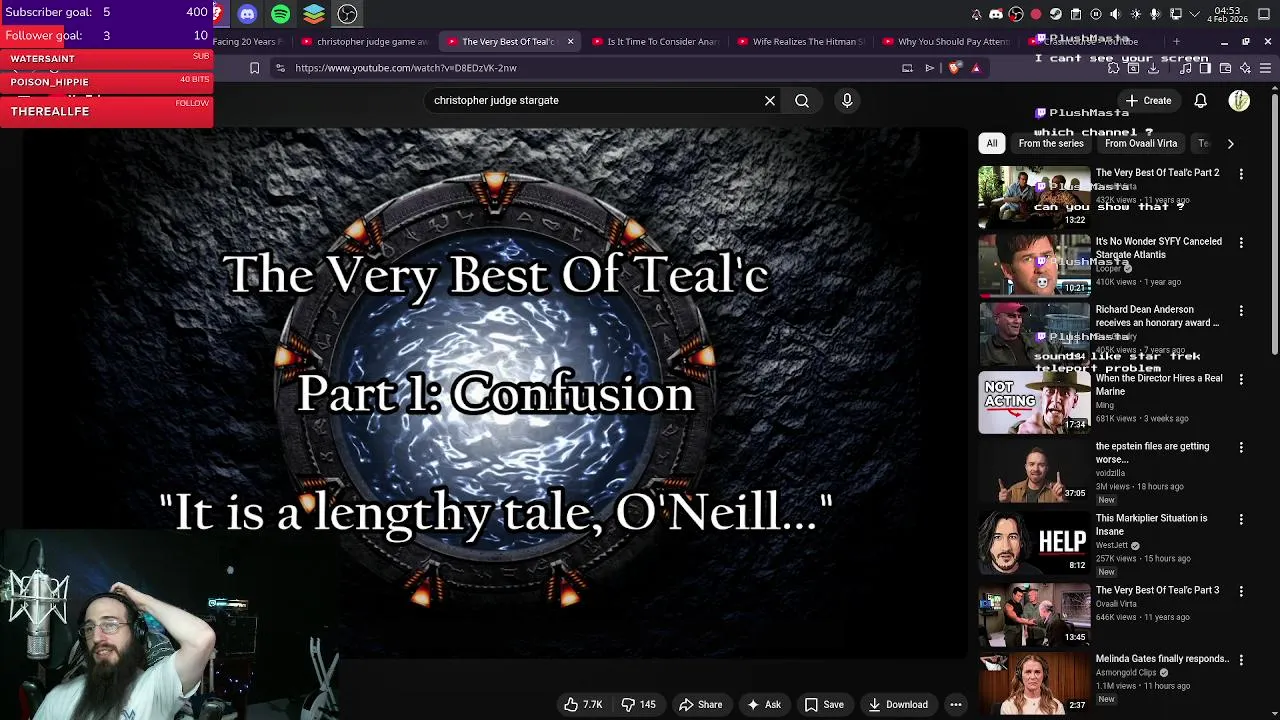Click the Brave Shields lion icon
Screen dimensions: 1280x720
point(954,68)
